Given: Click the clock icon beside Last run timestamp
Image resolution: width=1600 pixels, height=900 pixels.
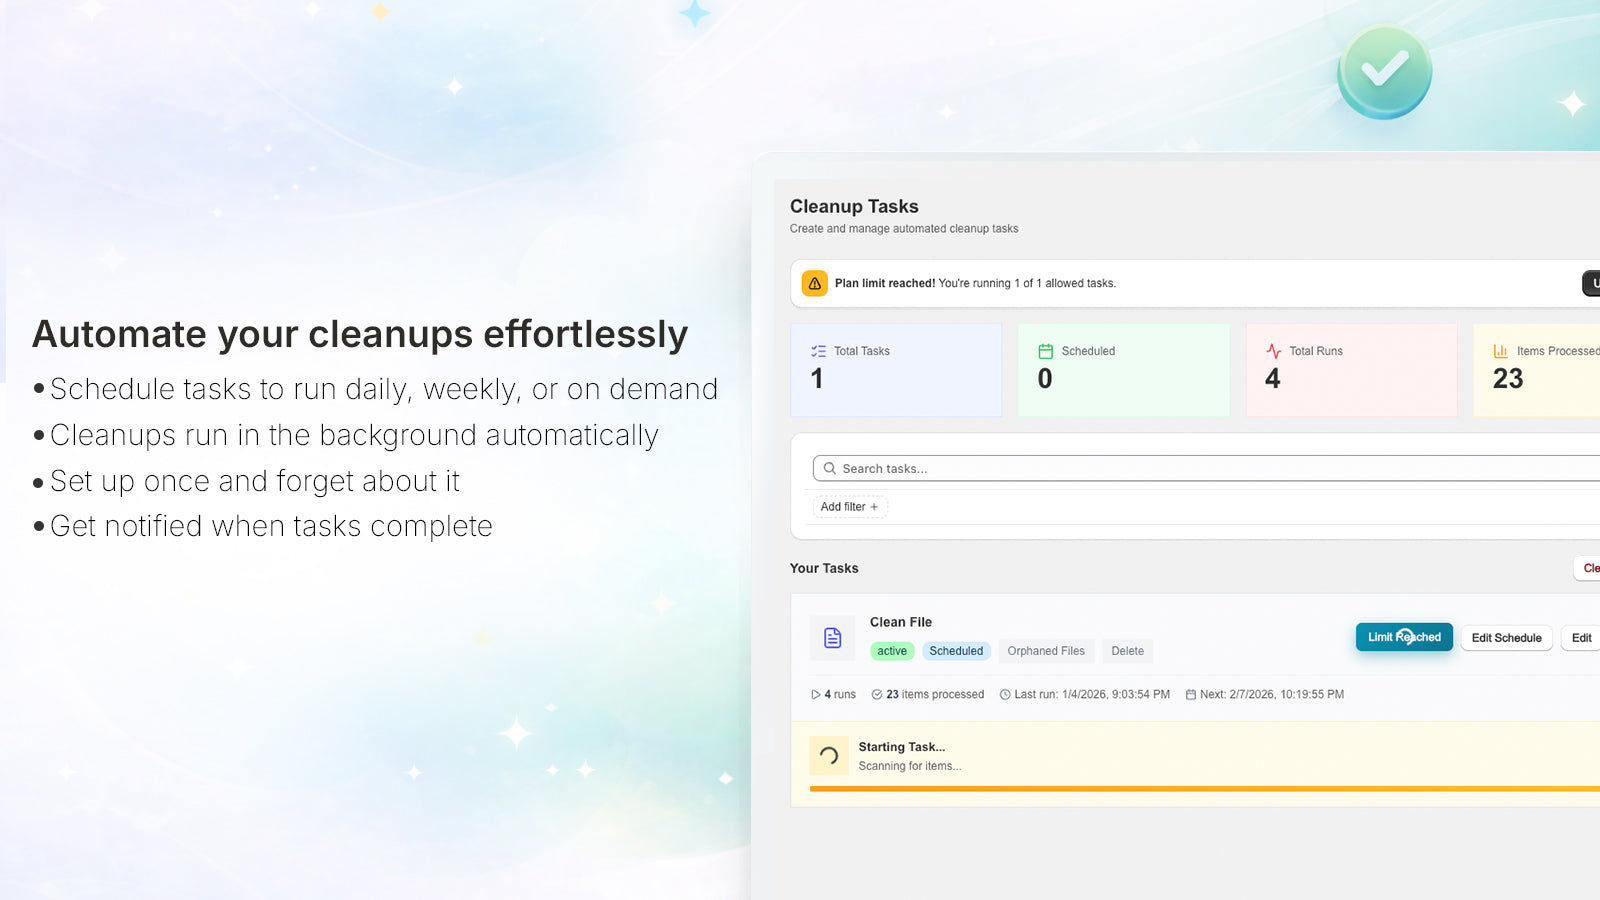Looking at the screenshot, I should pos(1005,694).
